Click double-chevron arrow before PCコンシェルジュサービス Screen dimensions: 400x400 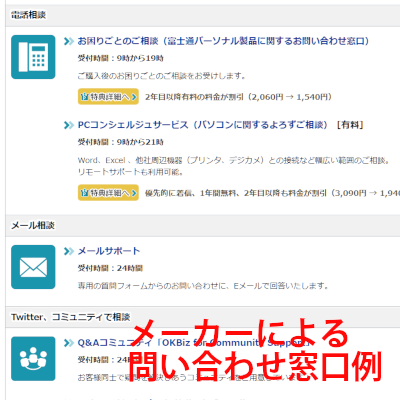(69, 125)
